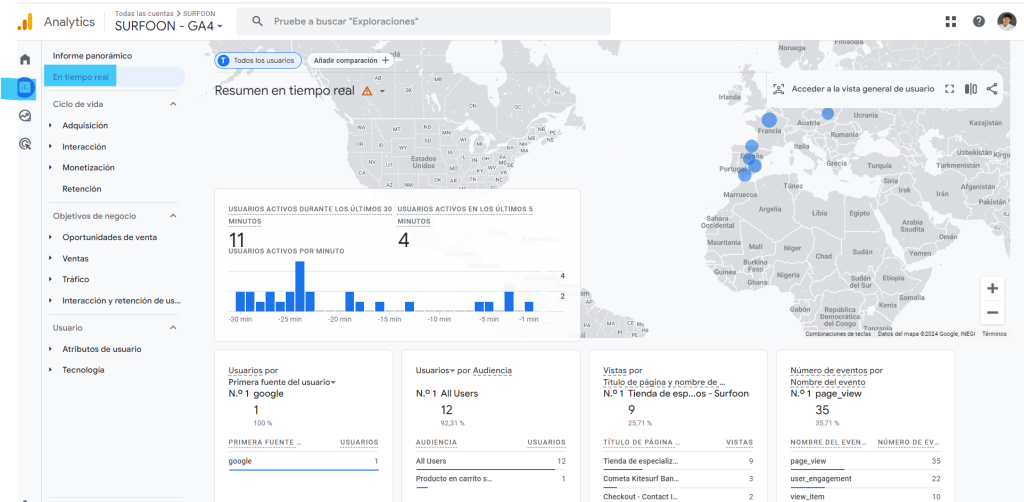Click Añadir comparación button
Screen dimensions: 1024x502
tap(350, 60)
